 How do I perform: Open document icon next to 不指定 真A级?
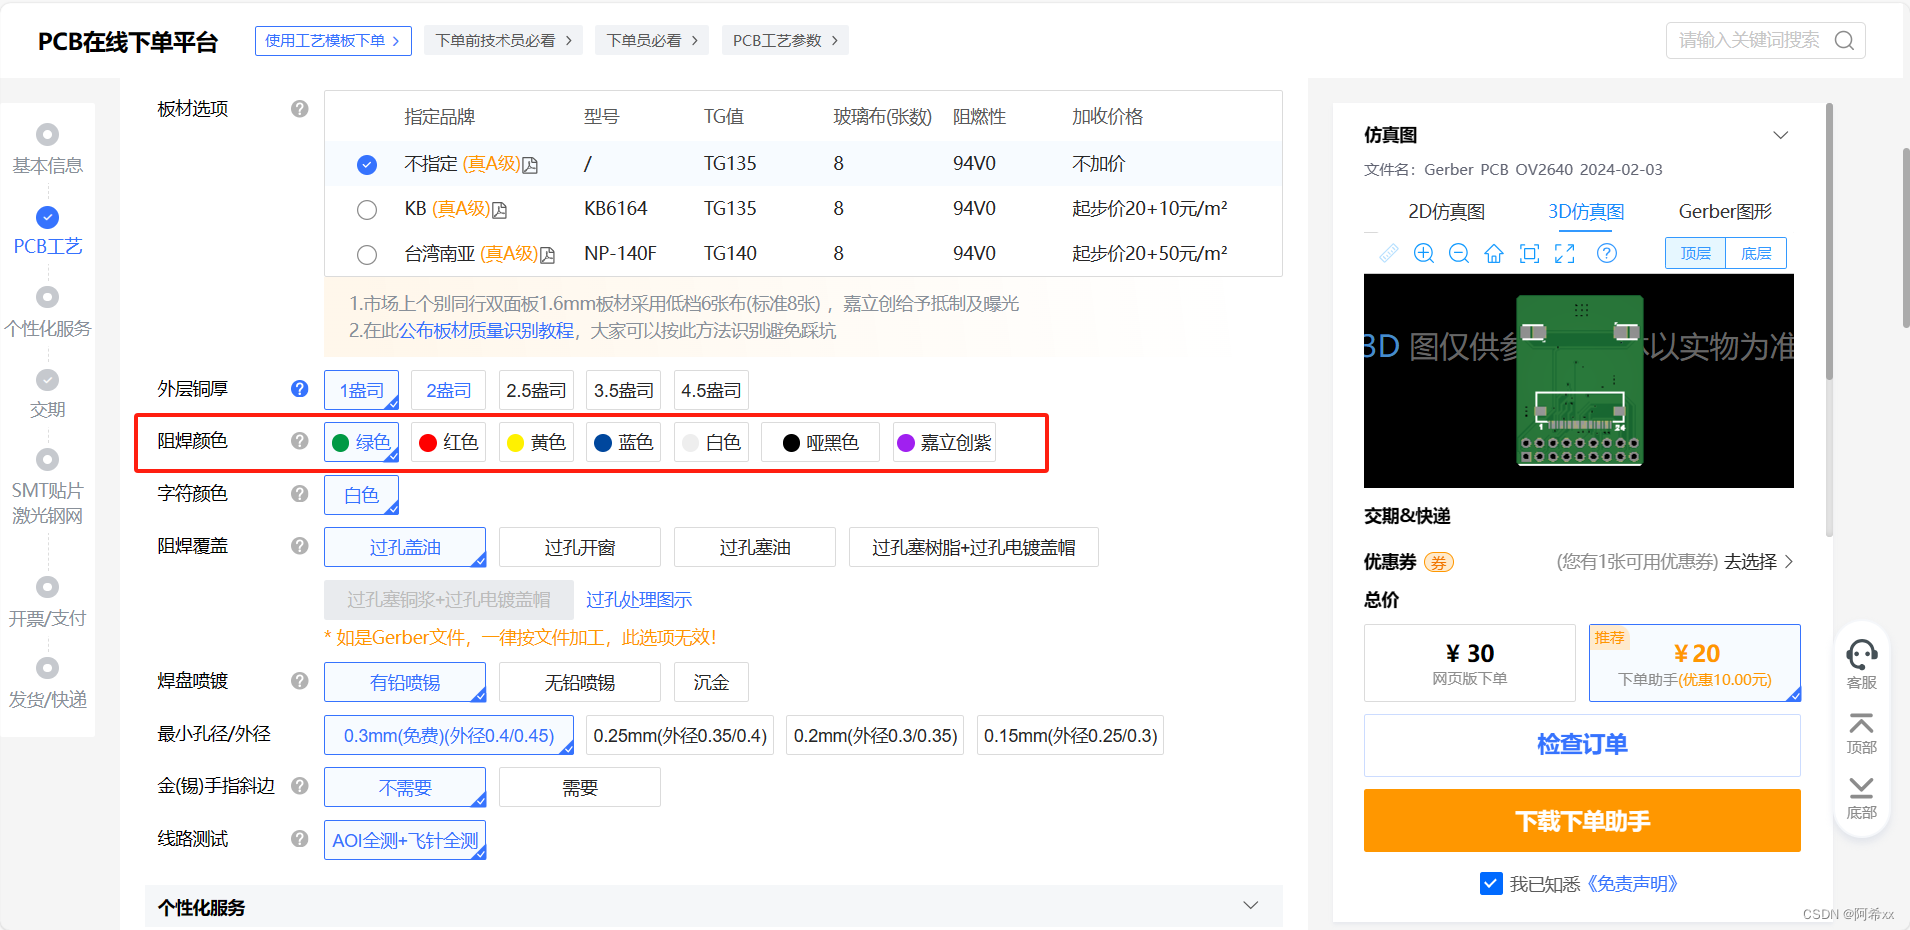[531, 165]
